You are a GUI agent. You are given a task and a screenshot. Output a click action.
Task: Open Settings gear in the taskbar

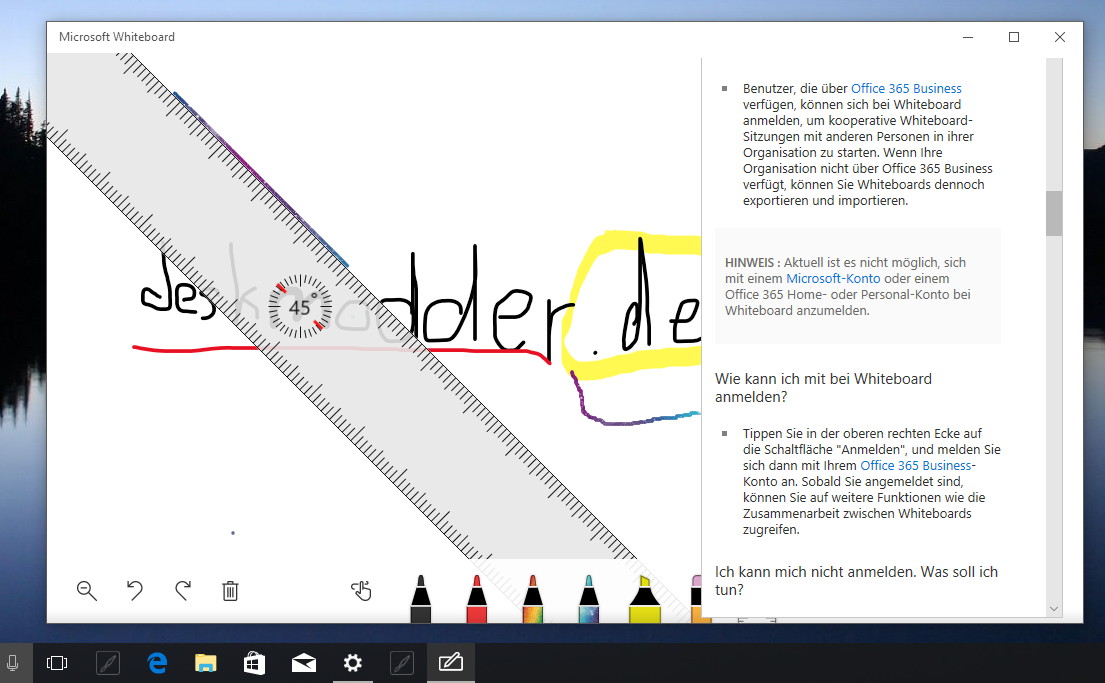pyautogui.click(x=352, y=662)
